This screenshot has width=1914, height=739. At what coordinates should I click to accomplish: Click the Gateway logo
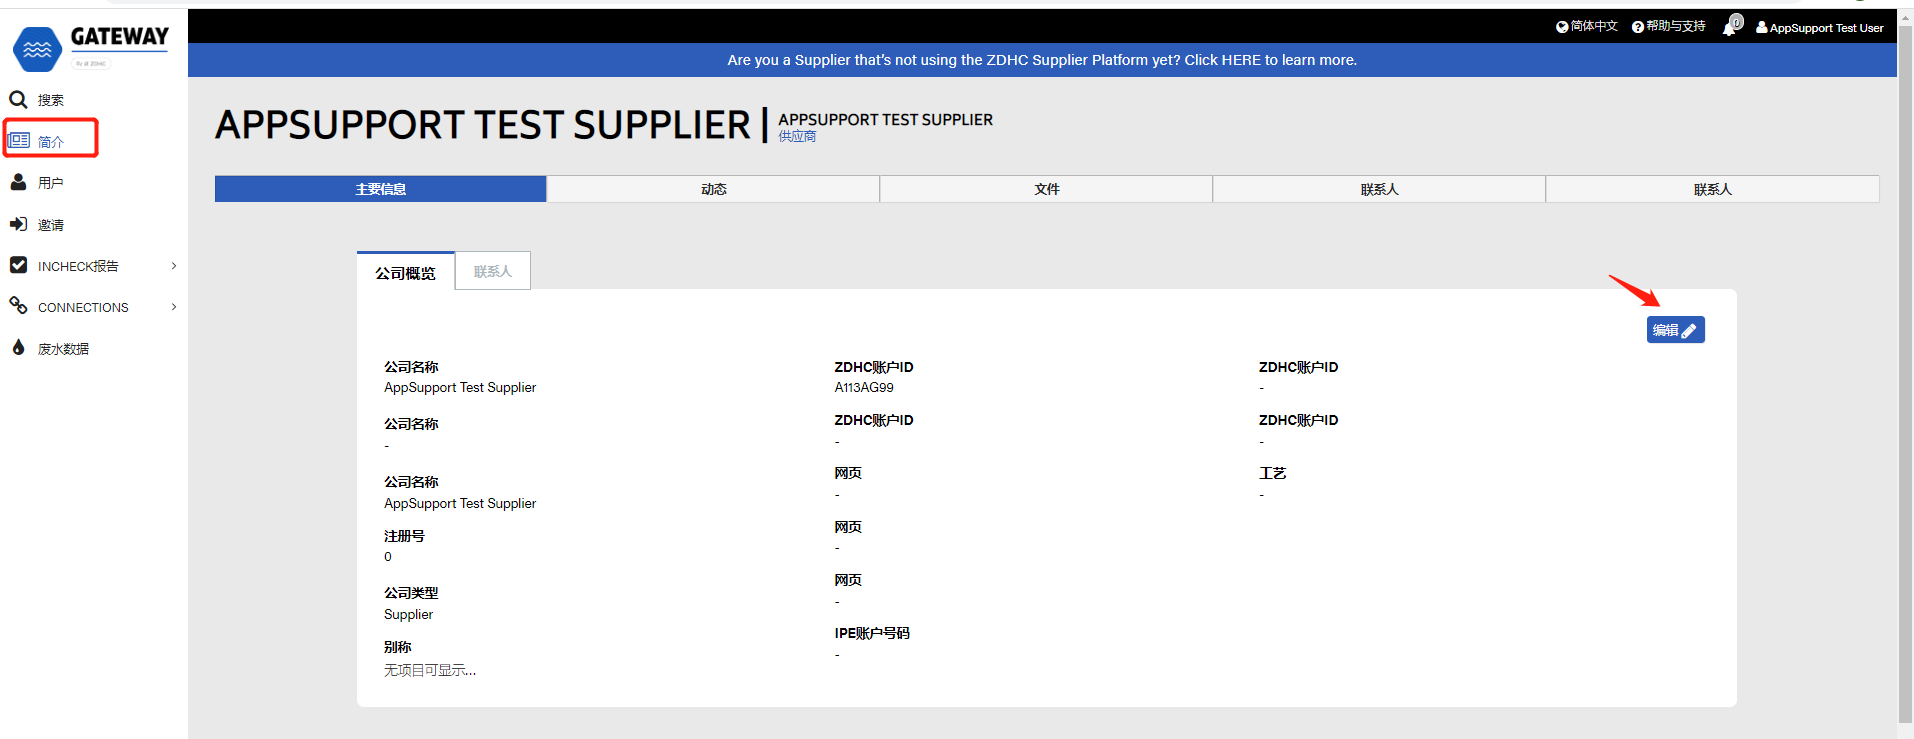pyautogui.click(x=92, y=47)
